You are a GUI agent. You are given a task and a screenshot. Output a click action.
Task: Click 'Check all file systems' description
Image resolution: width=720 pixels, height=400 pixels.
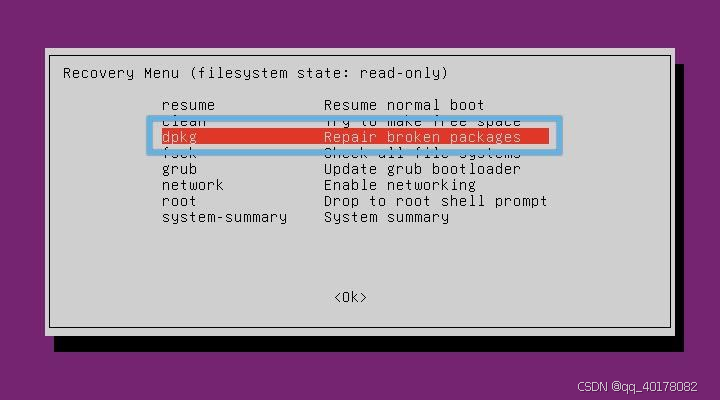pos(422,152)
